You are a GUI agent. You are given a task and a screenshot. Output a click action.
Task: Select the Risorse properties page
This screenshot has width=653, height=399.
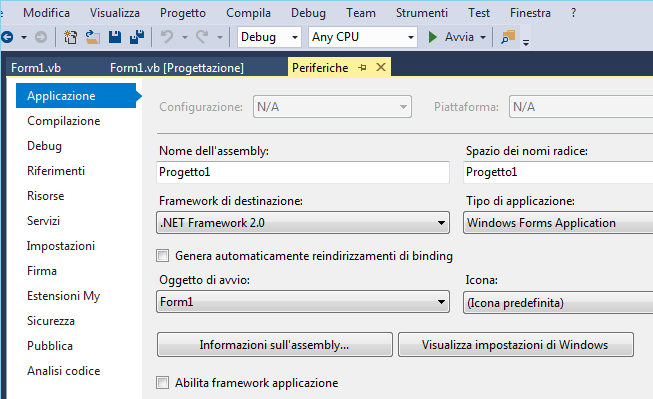pos(45,196)
